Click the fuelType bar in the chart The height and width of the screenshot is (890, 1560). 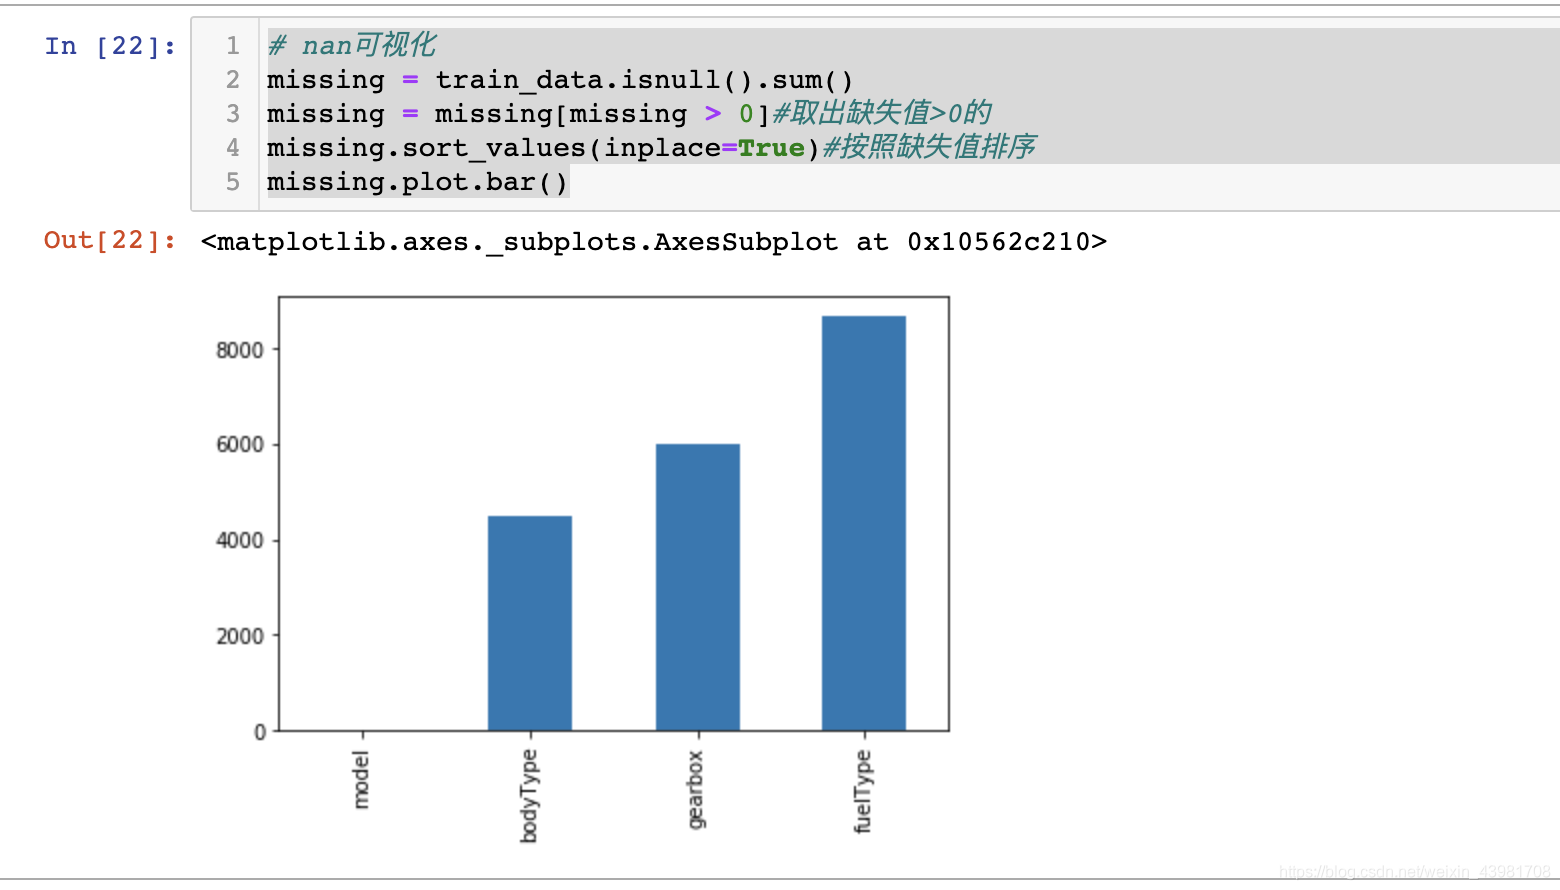click(x=864, y=523)
